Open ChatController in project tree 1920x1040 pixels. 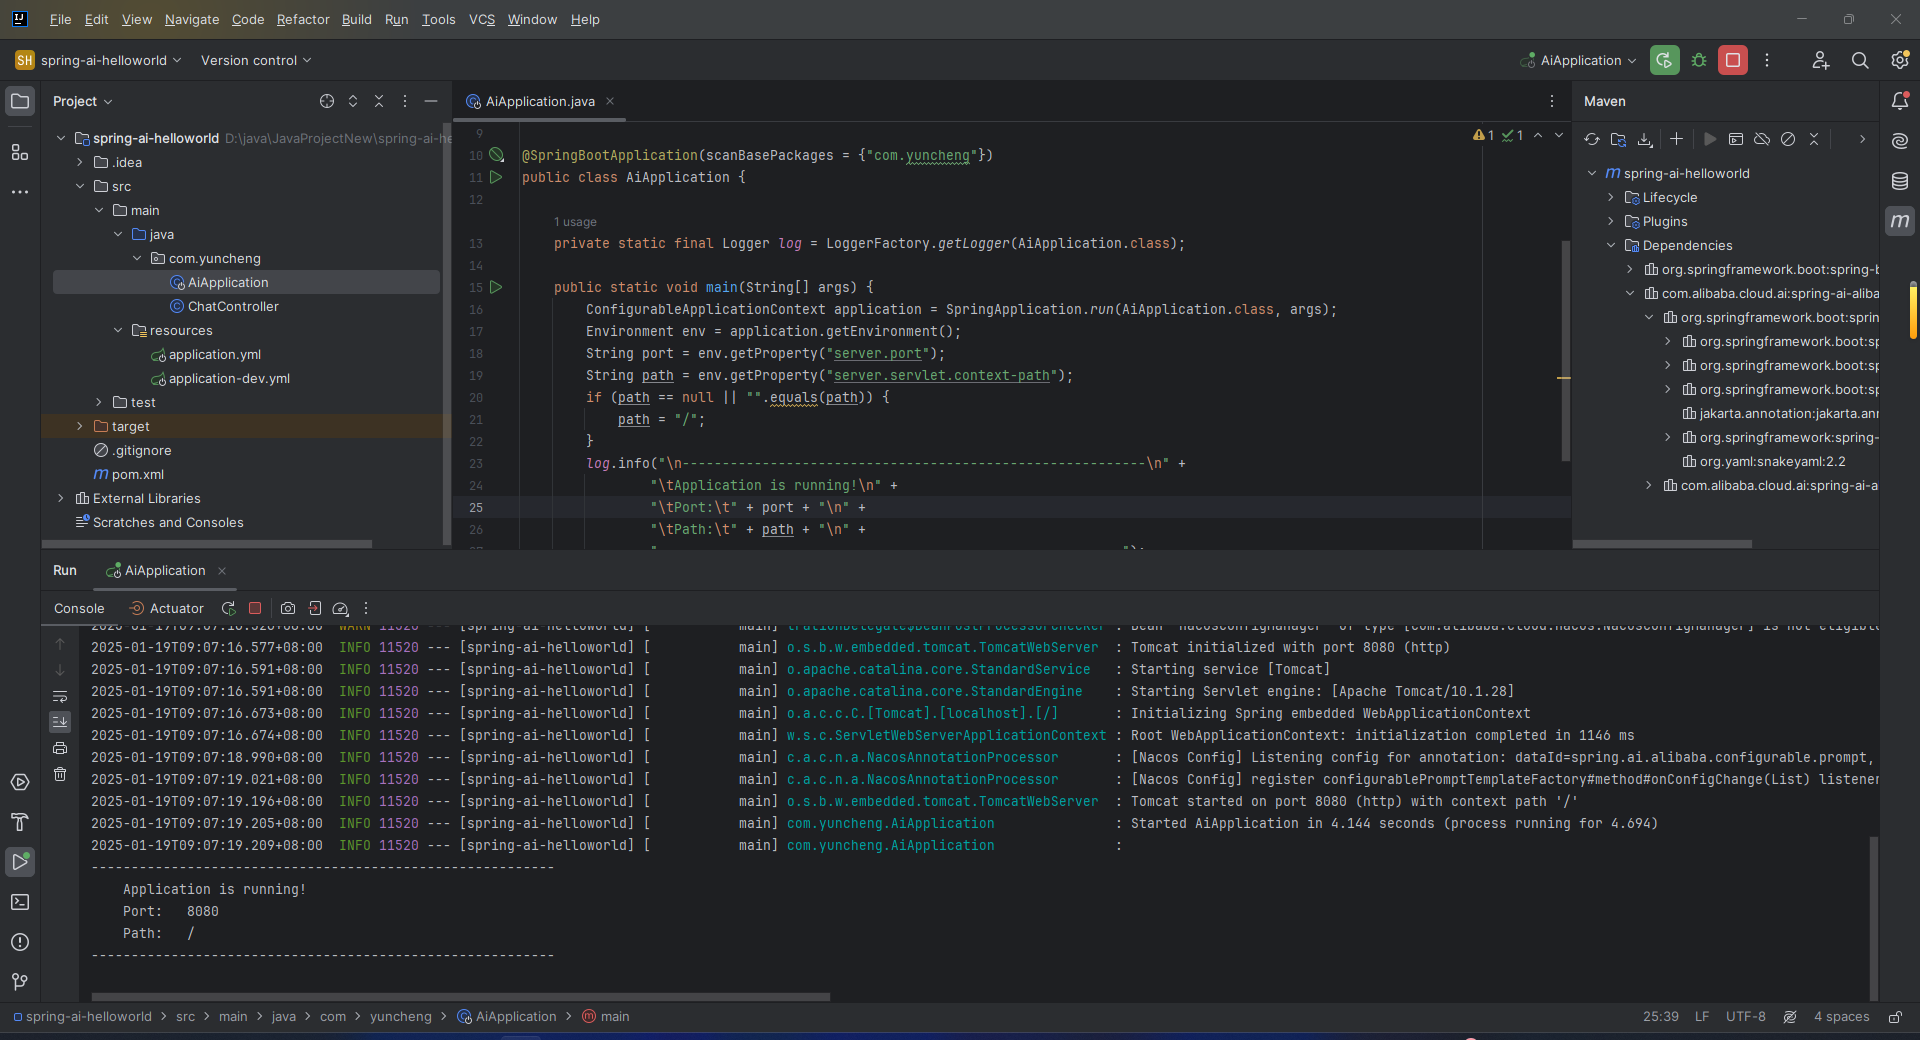click(232, 307)
